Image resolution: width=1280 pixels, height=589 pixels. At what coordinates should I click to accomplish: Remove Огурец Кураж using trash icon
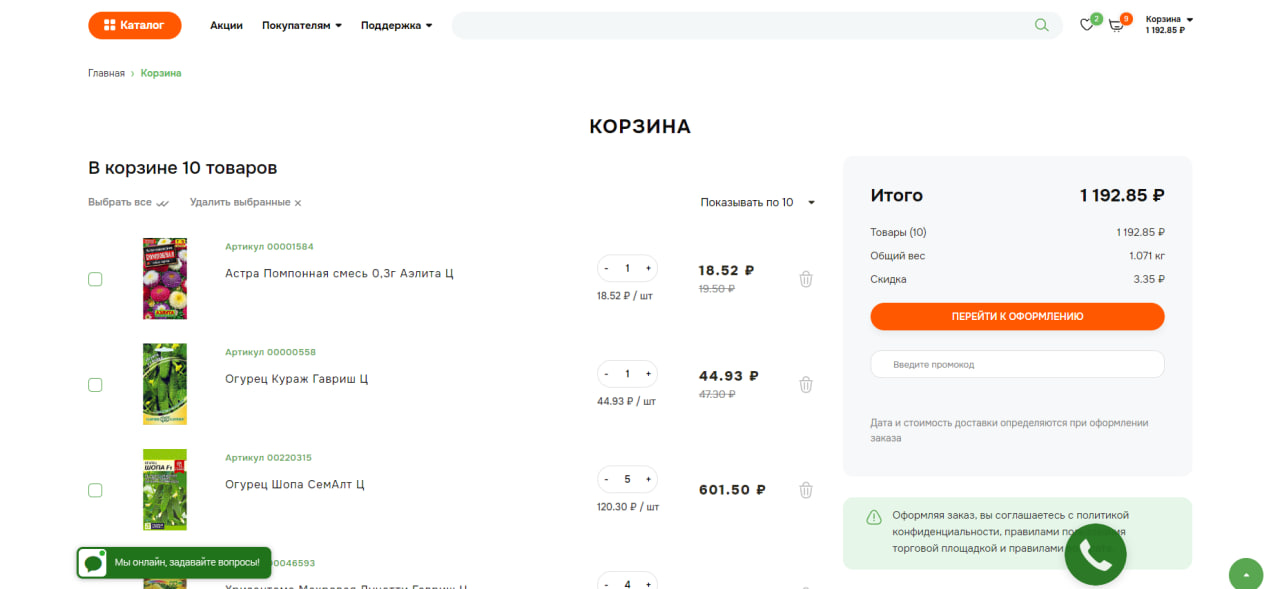[806, 384]
